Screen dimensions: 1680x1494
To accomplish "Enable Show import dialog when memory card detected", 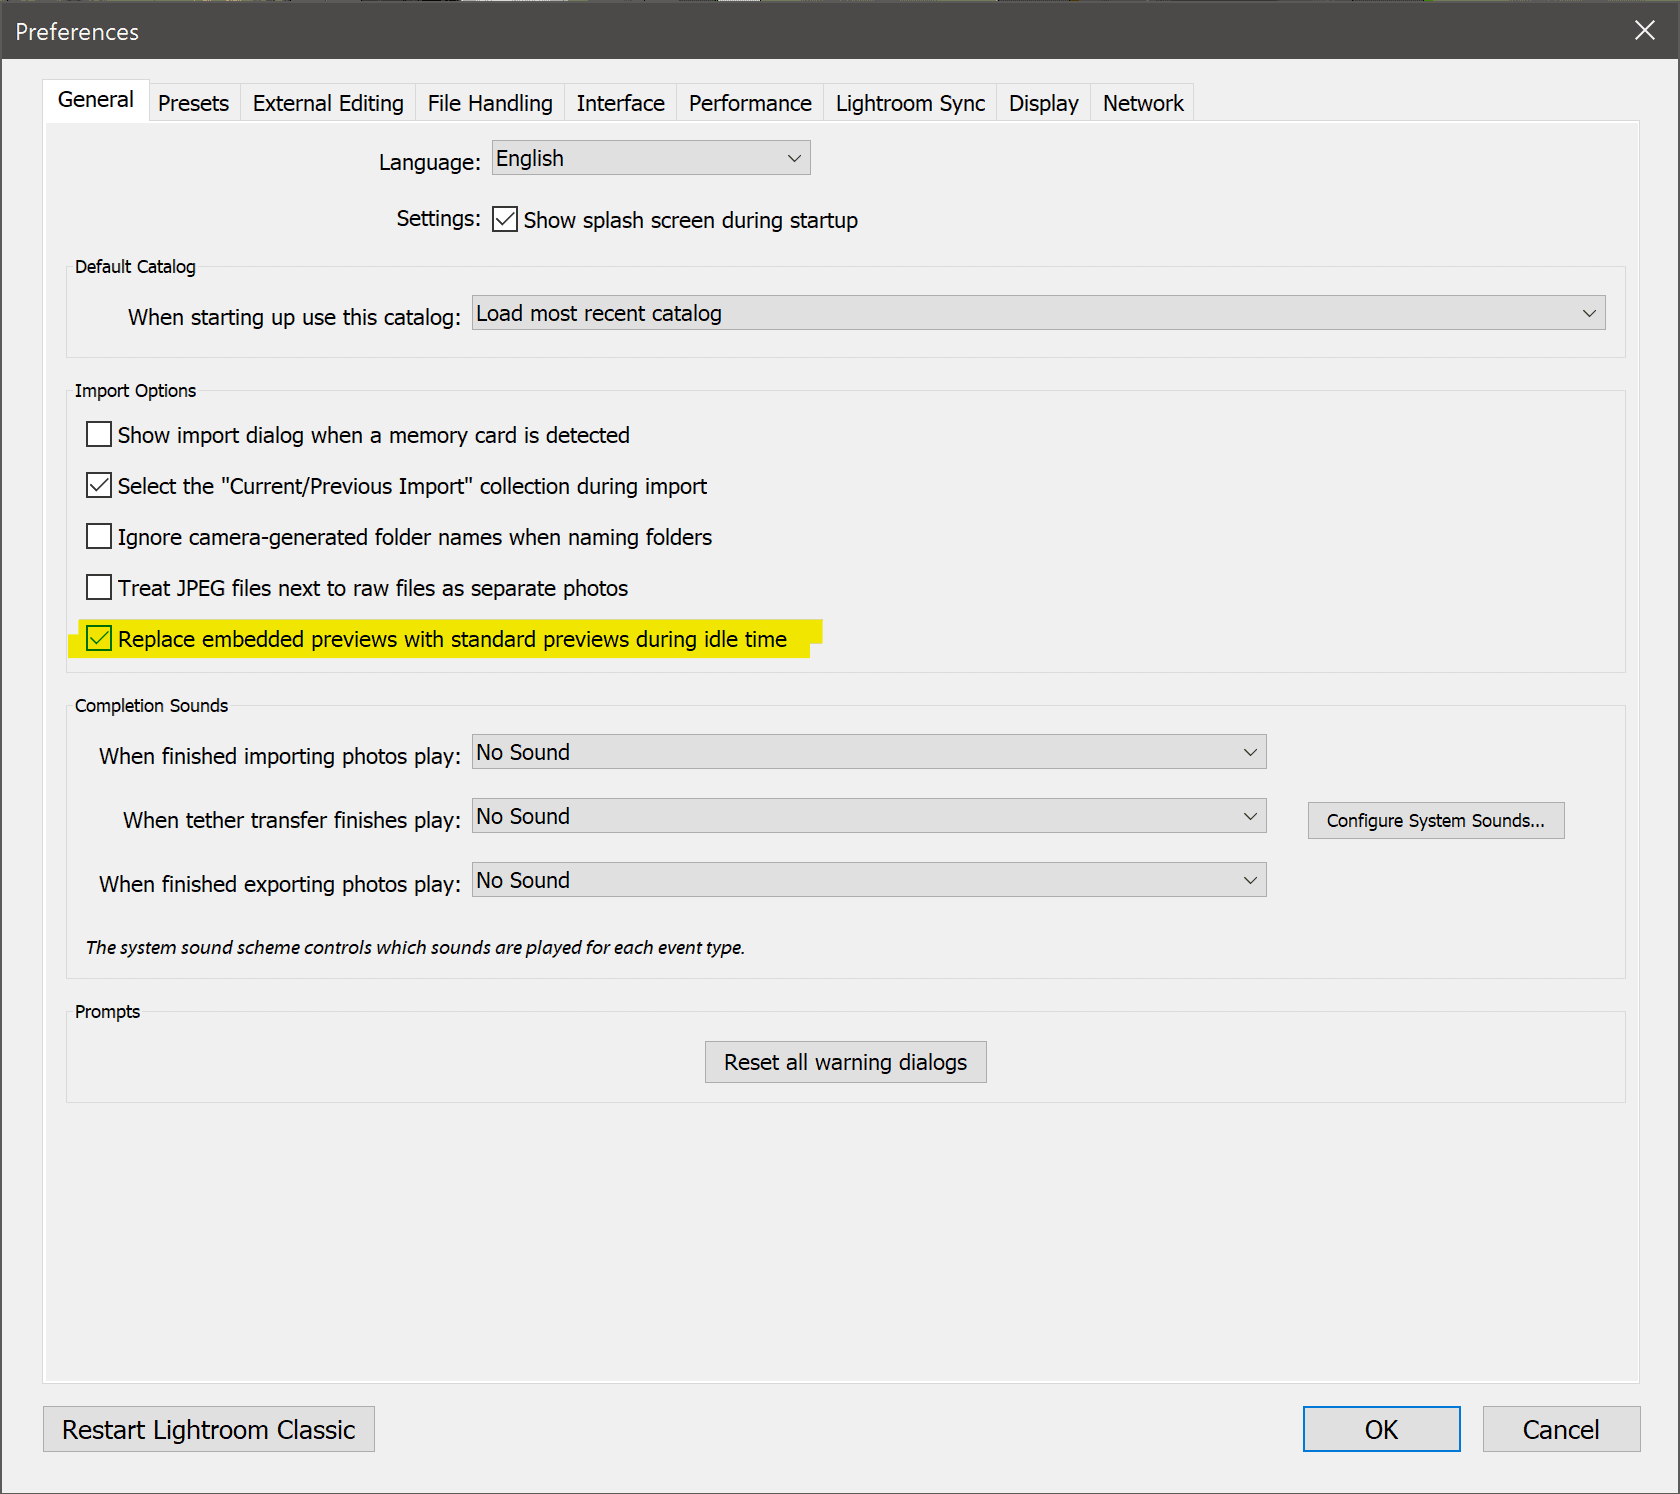I will coord(98,434).
